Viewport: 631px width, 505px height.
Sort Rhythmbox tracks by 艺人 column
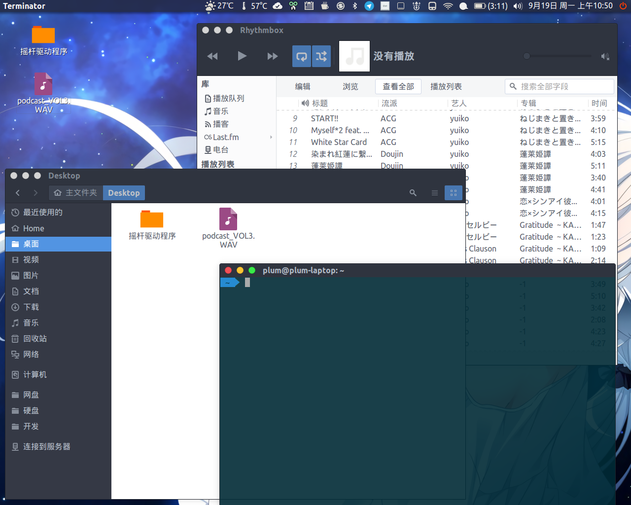click(x=459, y=103)
